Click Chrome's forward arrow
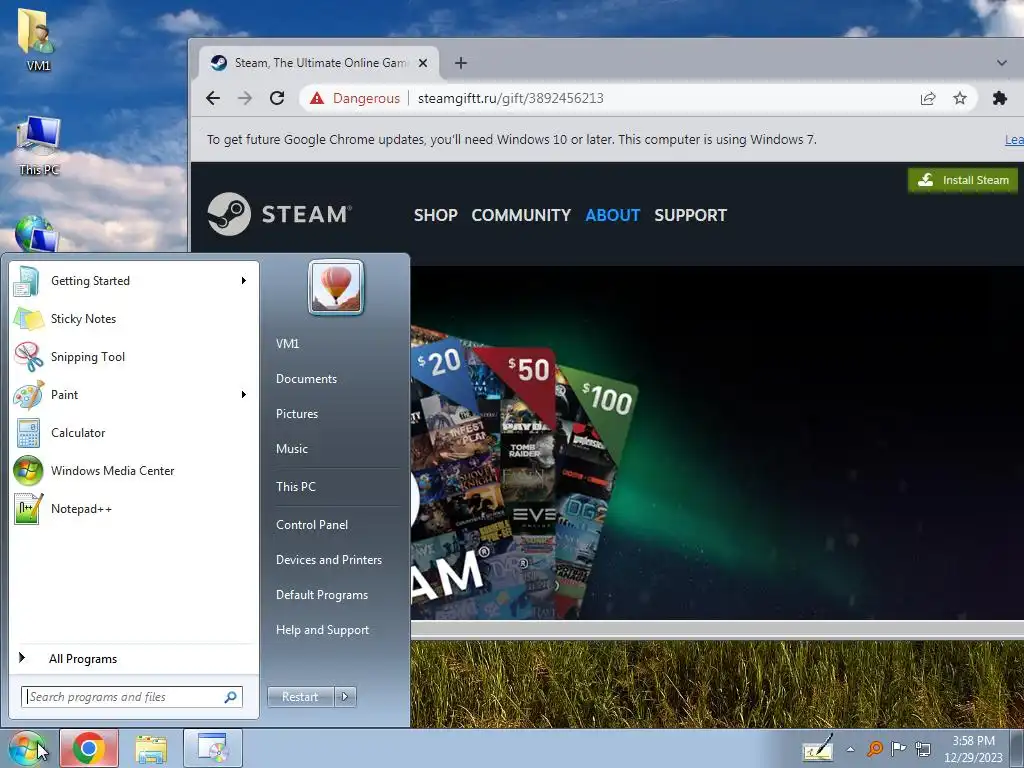Screen dimensions: 1024x768 pos(245,98)
